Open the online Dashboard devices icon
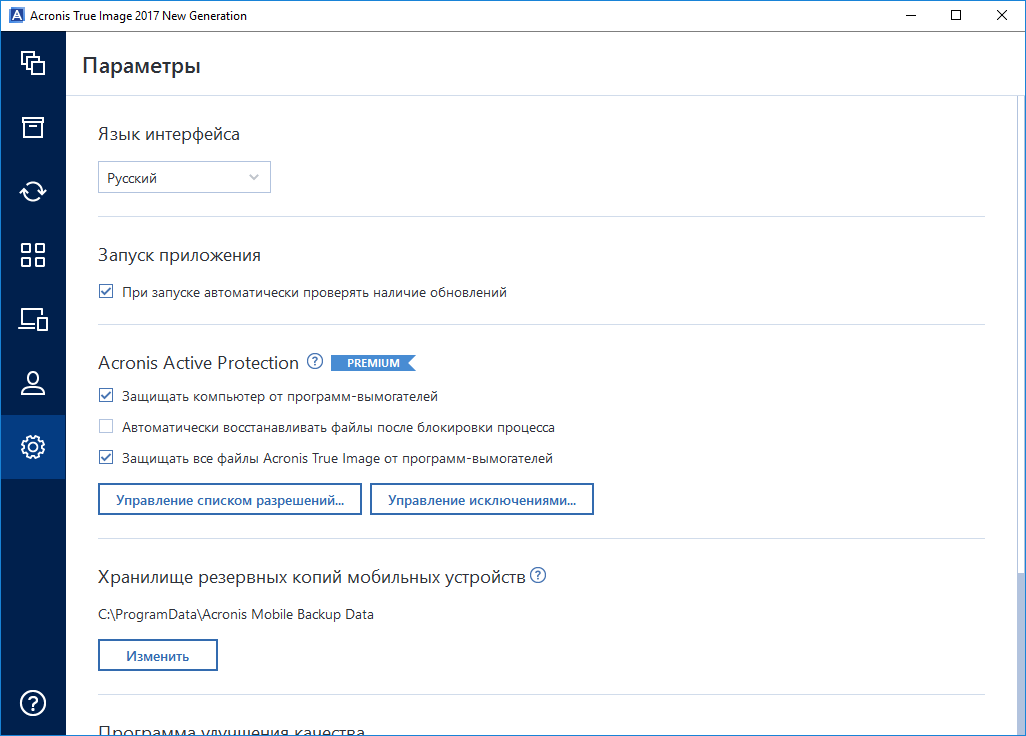The height and width of the screenshot is (736, 1026). [33, 319]
